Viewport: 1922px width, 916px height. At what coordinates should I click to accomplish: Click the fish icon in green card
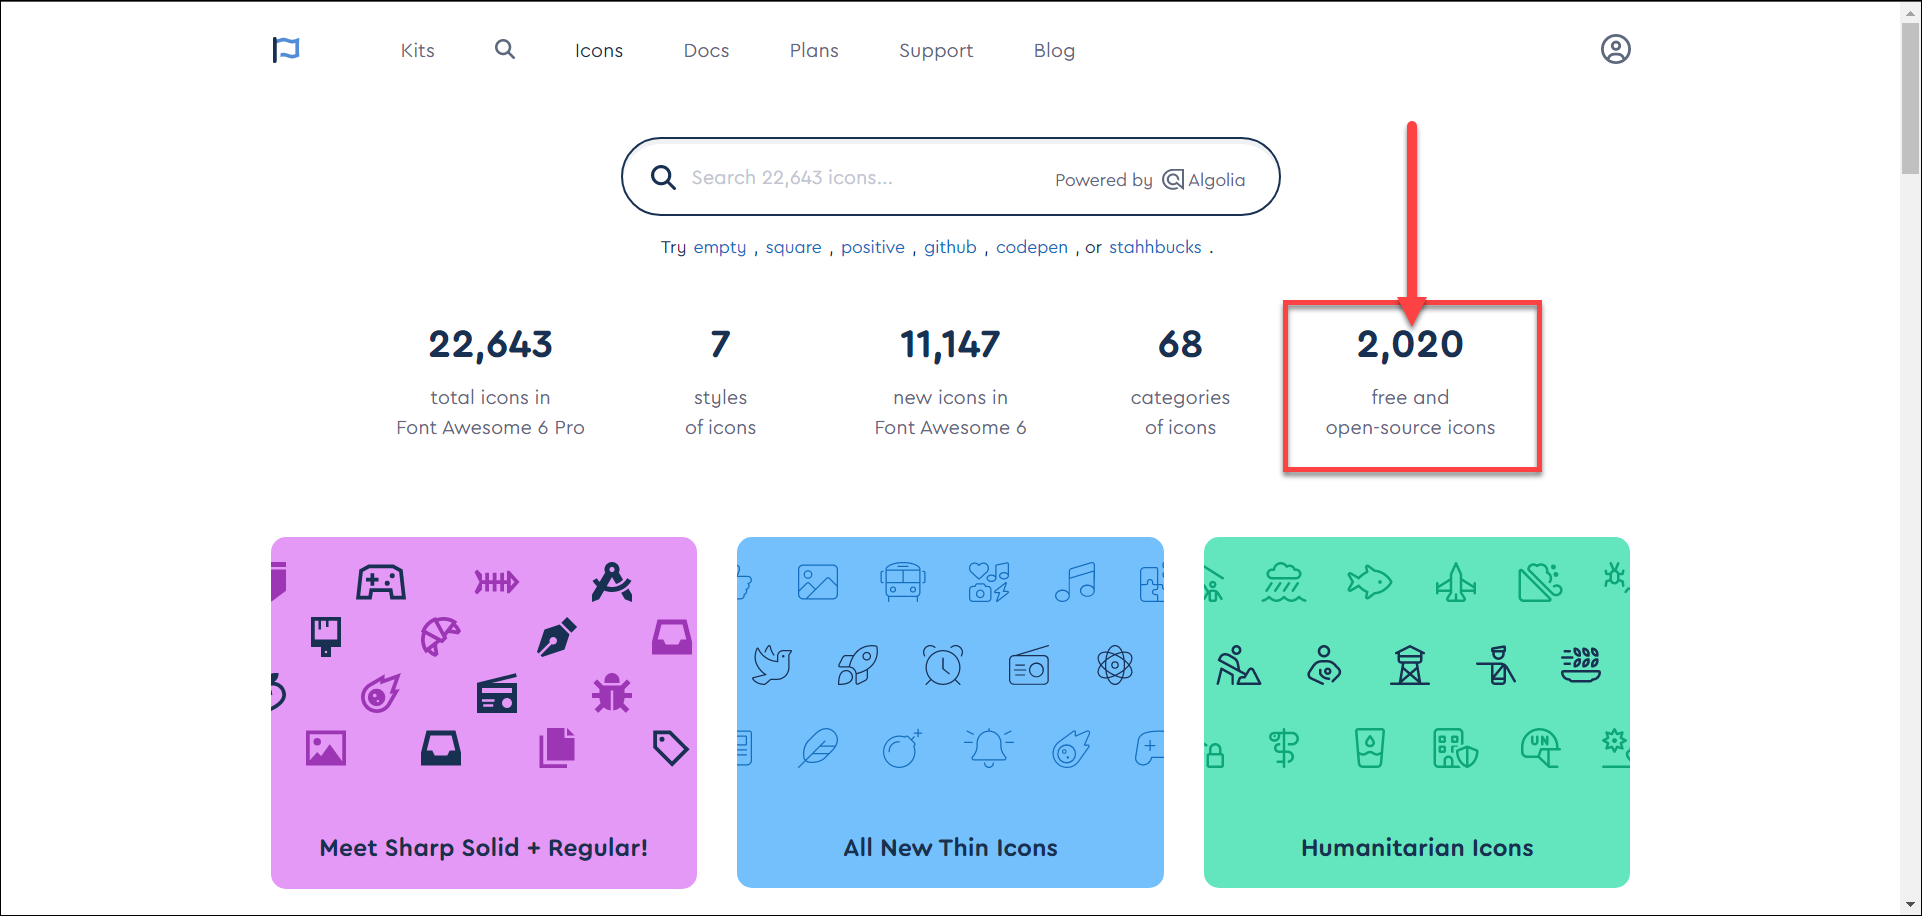click(x=1369, y=582)
